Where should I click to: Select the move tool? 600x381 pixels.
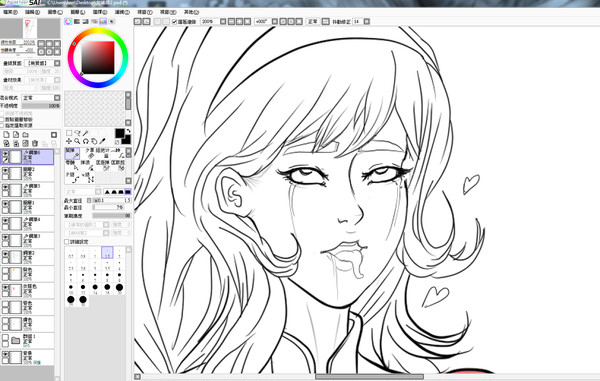pyautogui.click(x=69, y=142)
